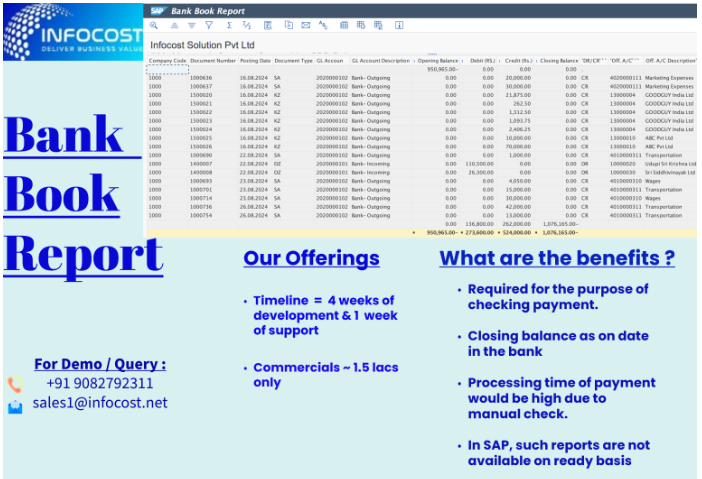Click the Change Layout grid icon
This screenshot has width=702, height=479.
344,25
